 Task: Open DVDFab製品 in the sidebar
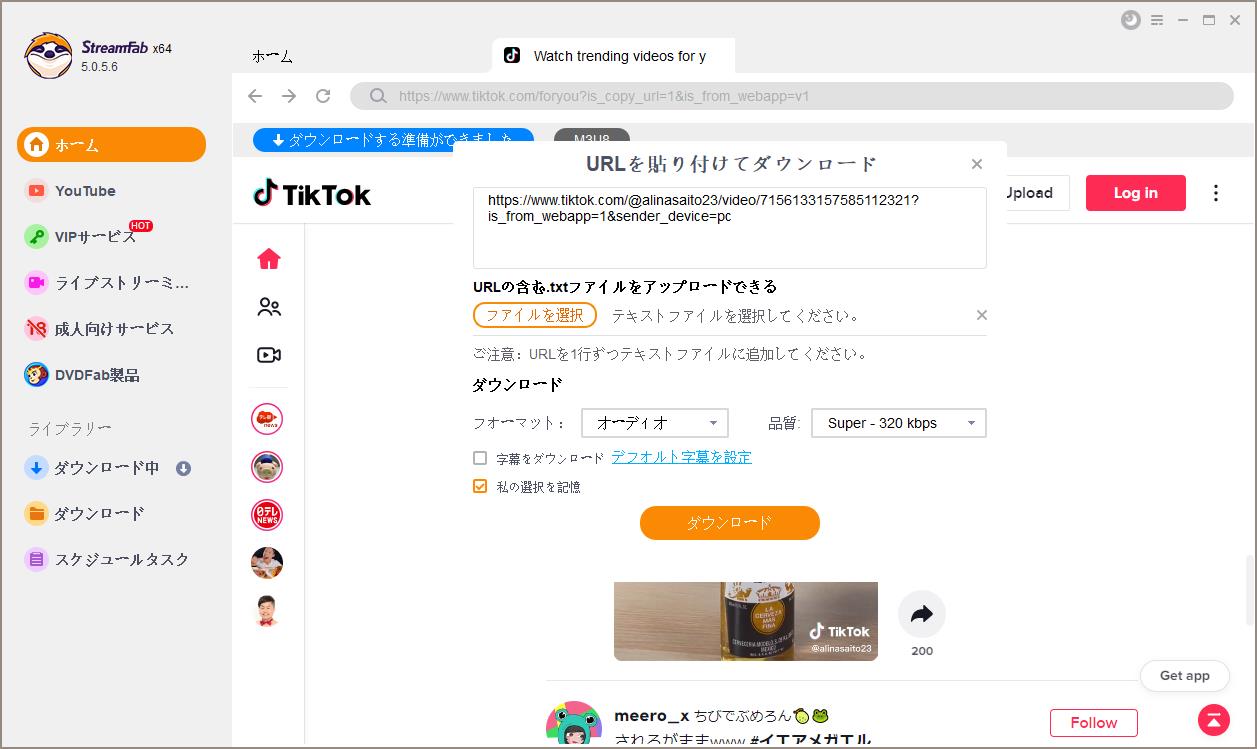[83, 375]
